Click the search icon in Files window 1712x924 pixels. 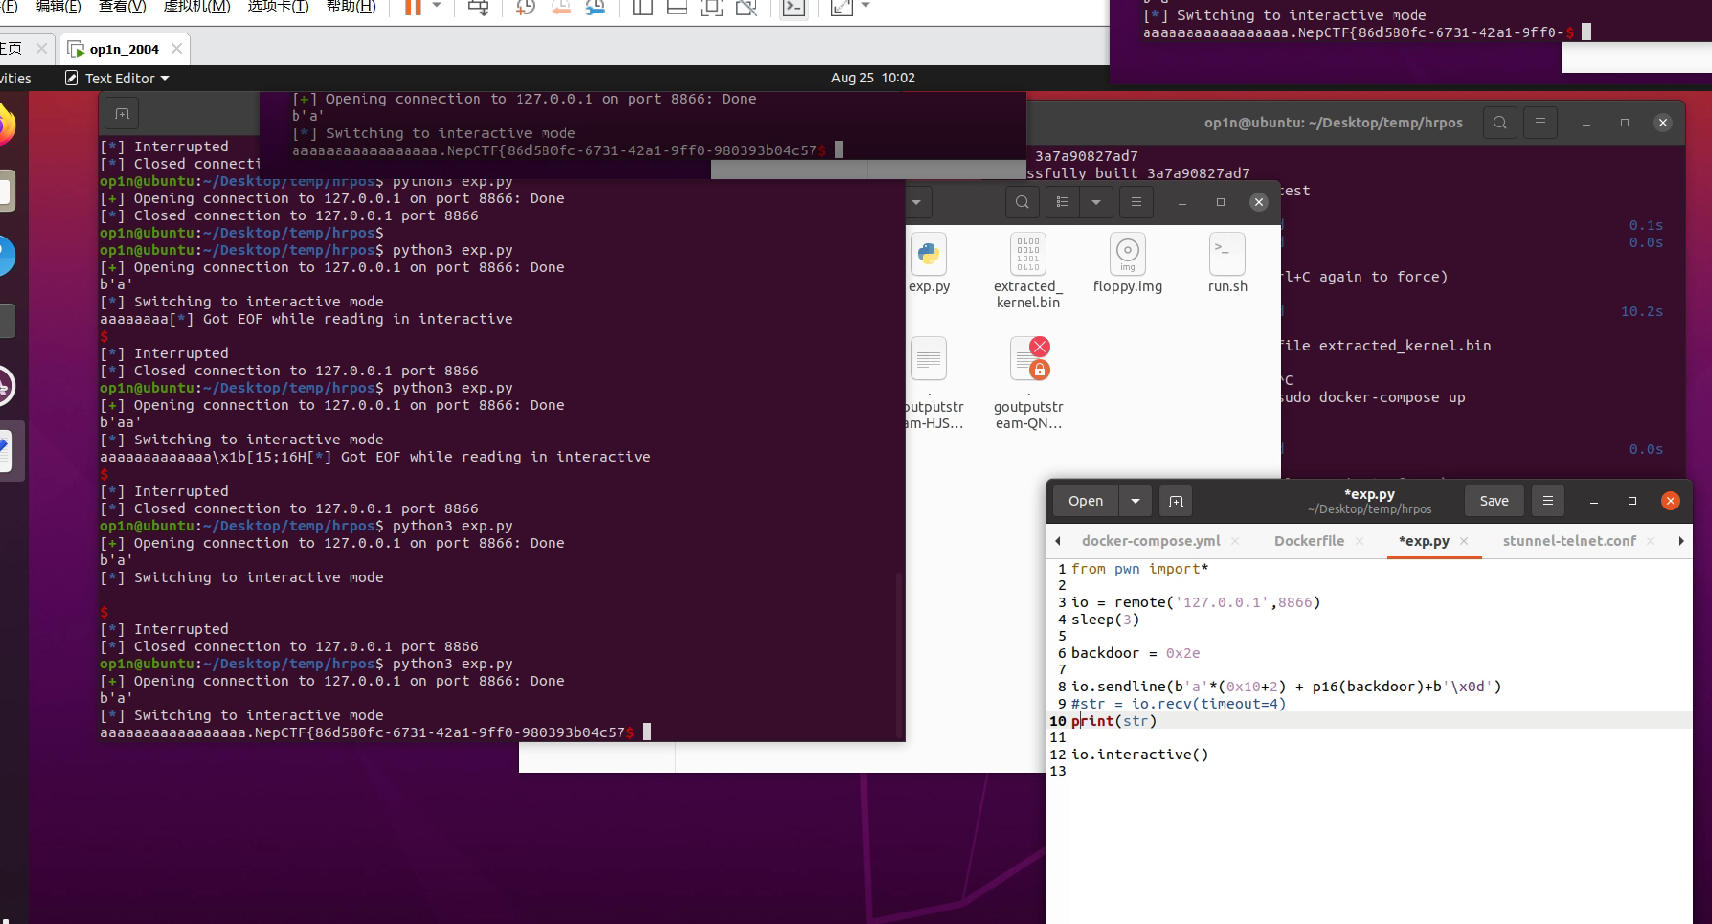point(1022,202)
